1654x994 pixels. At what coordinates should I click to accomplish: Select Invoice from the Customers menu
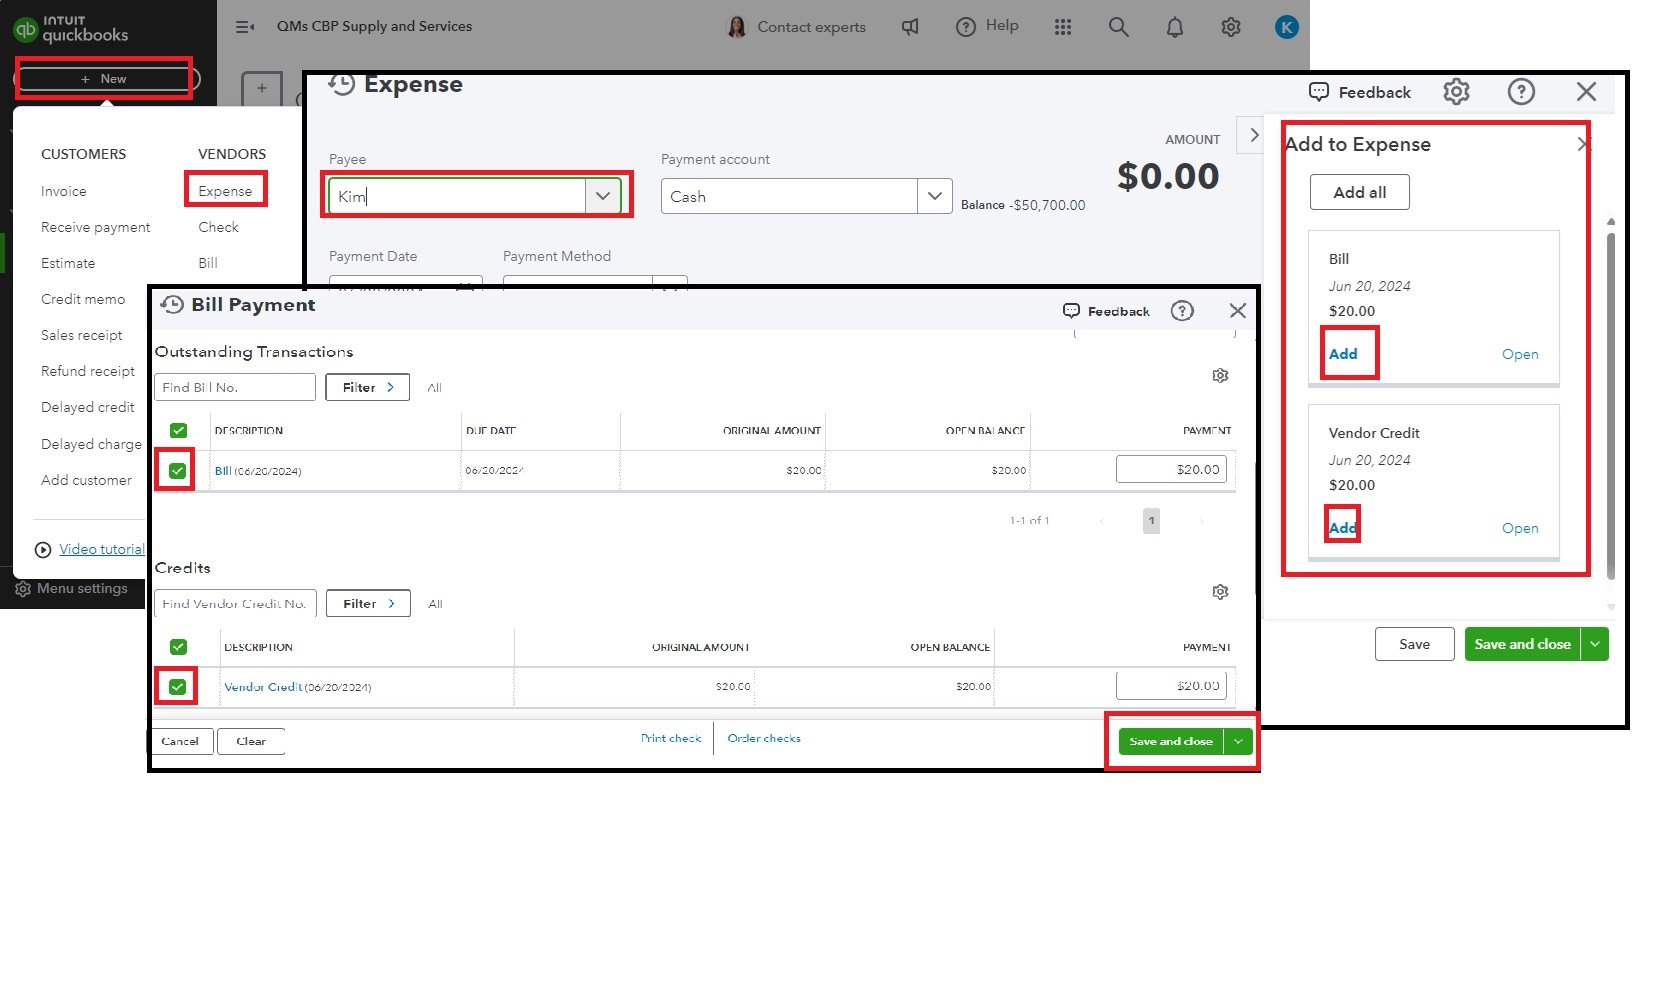(63, 190)
